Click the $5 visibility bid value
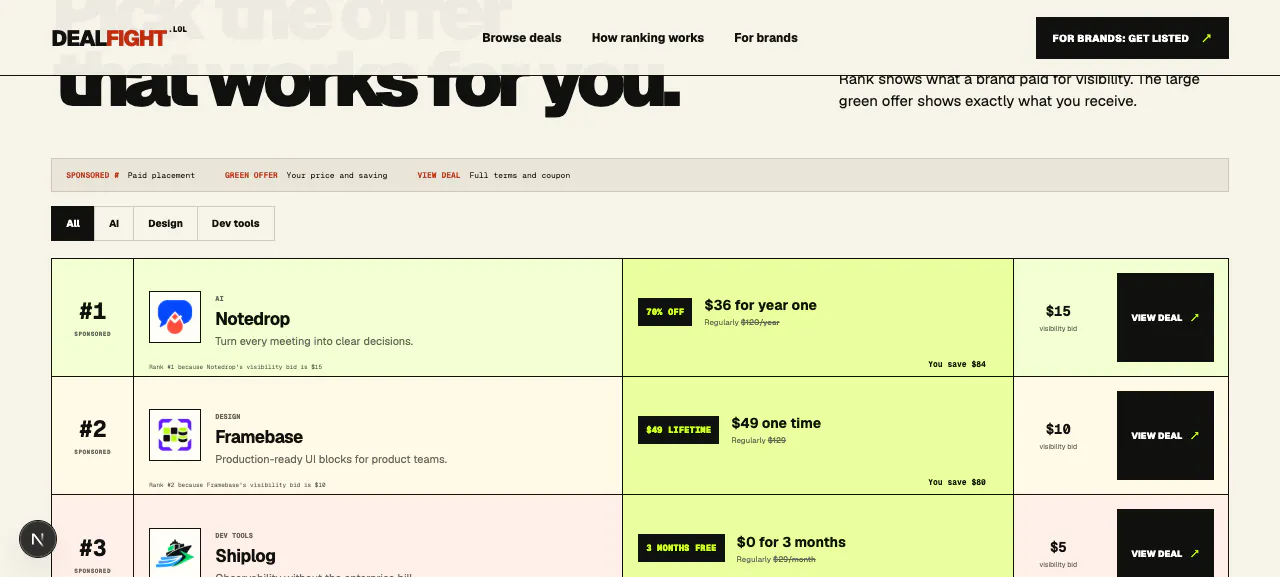This screenshot has height=577, width=1280. click(x=1058, y=547)
